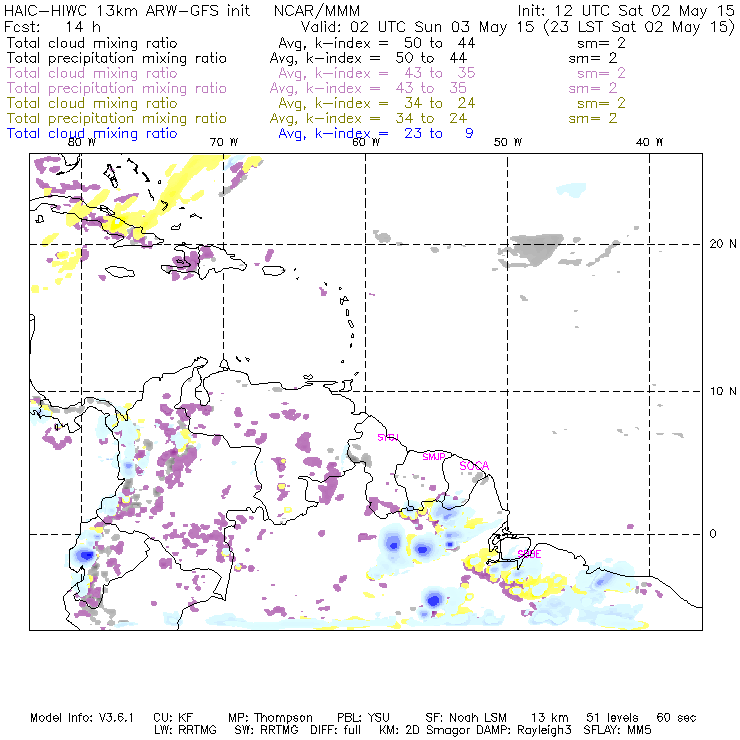Viewport: 740px width, 740px height.
Task: Click blue 'Total cloud mixing ratio' legend line
Action: (x=92, y=134)
